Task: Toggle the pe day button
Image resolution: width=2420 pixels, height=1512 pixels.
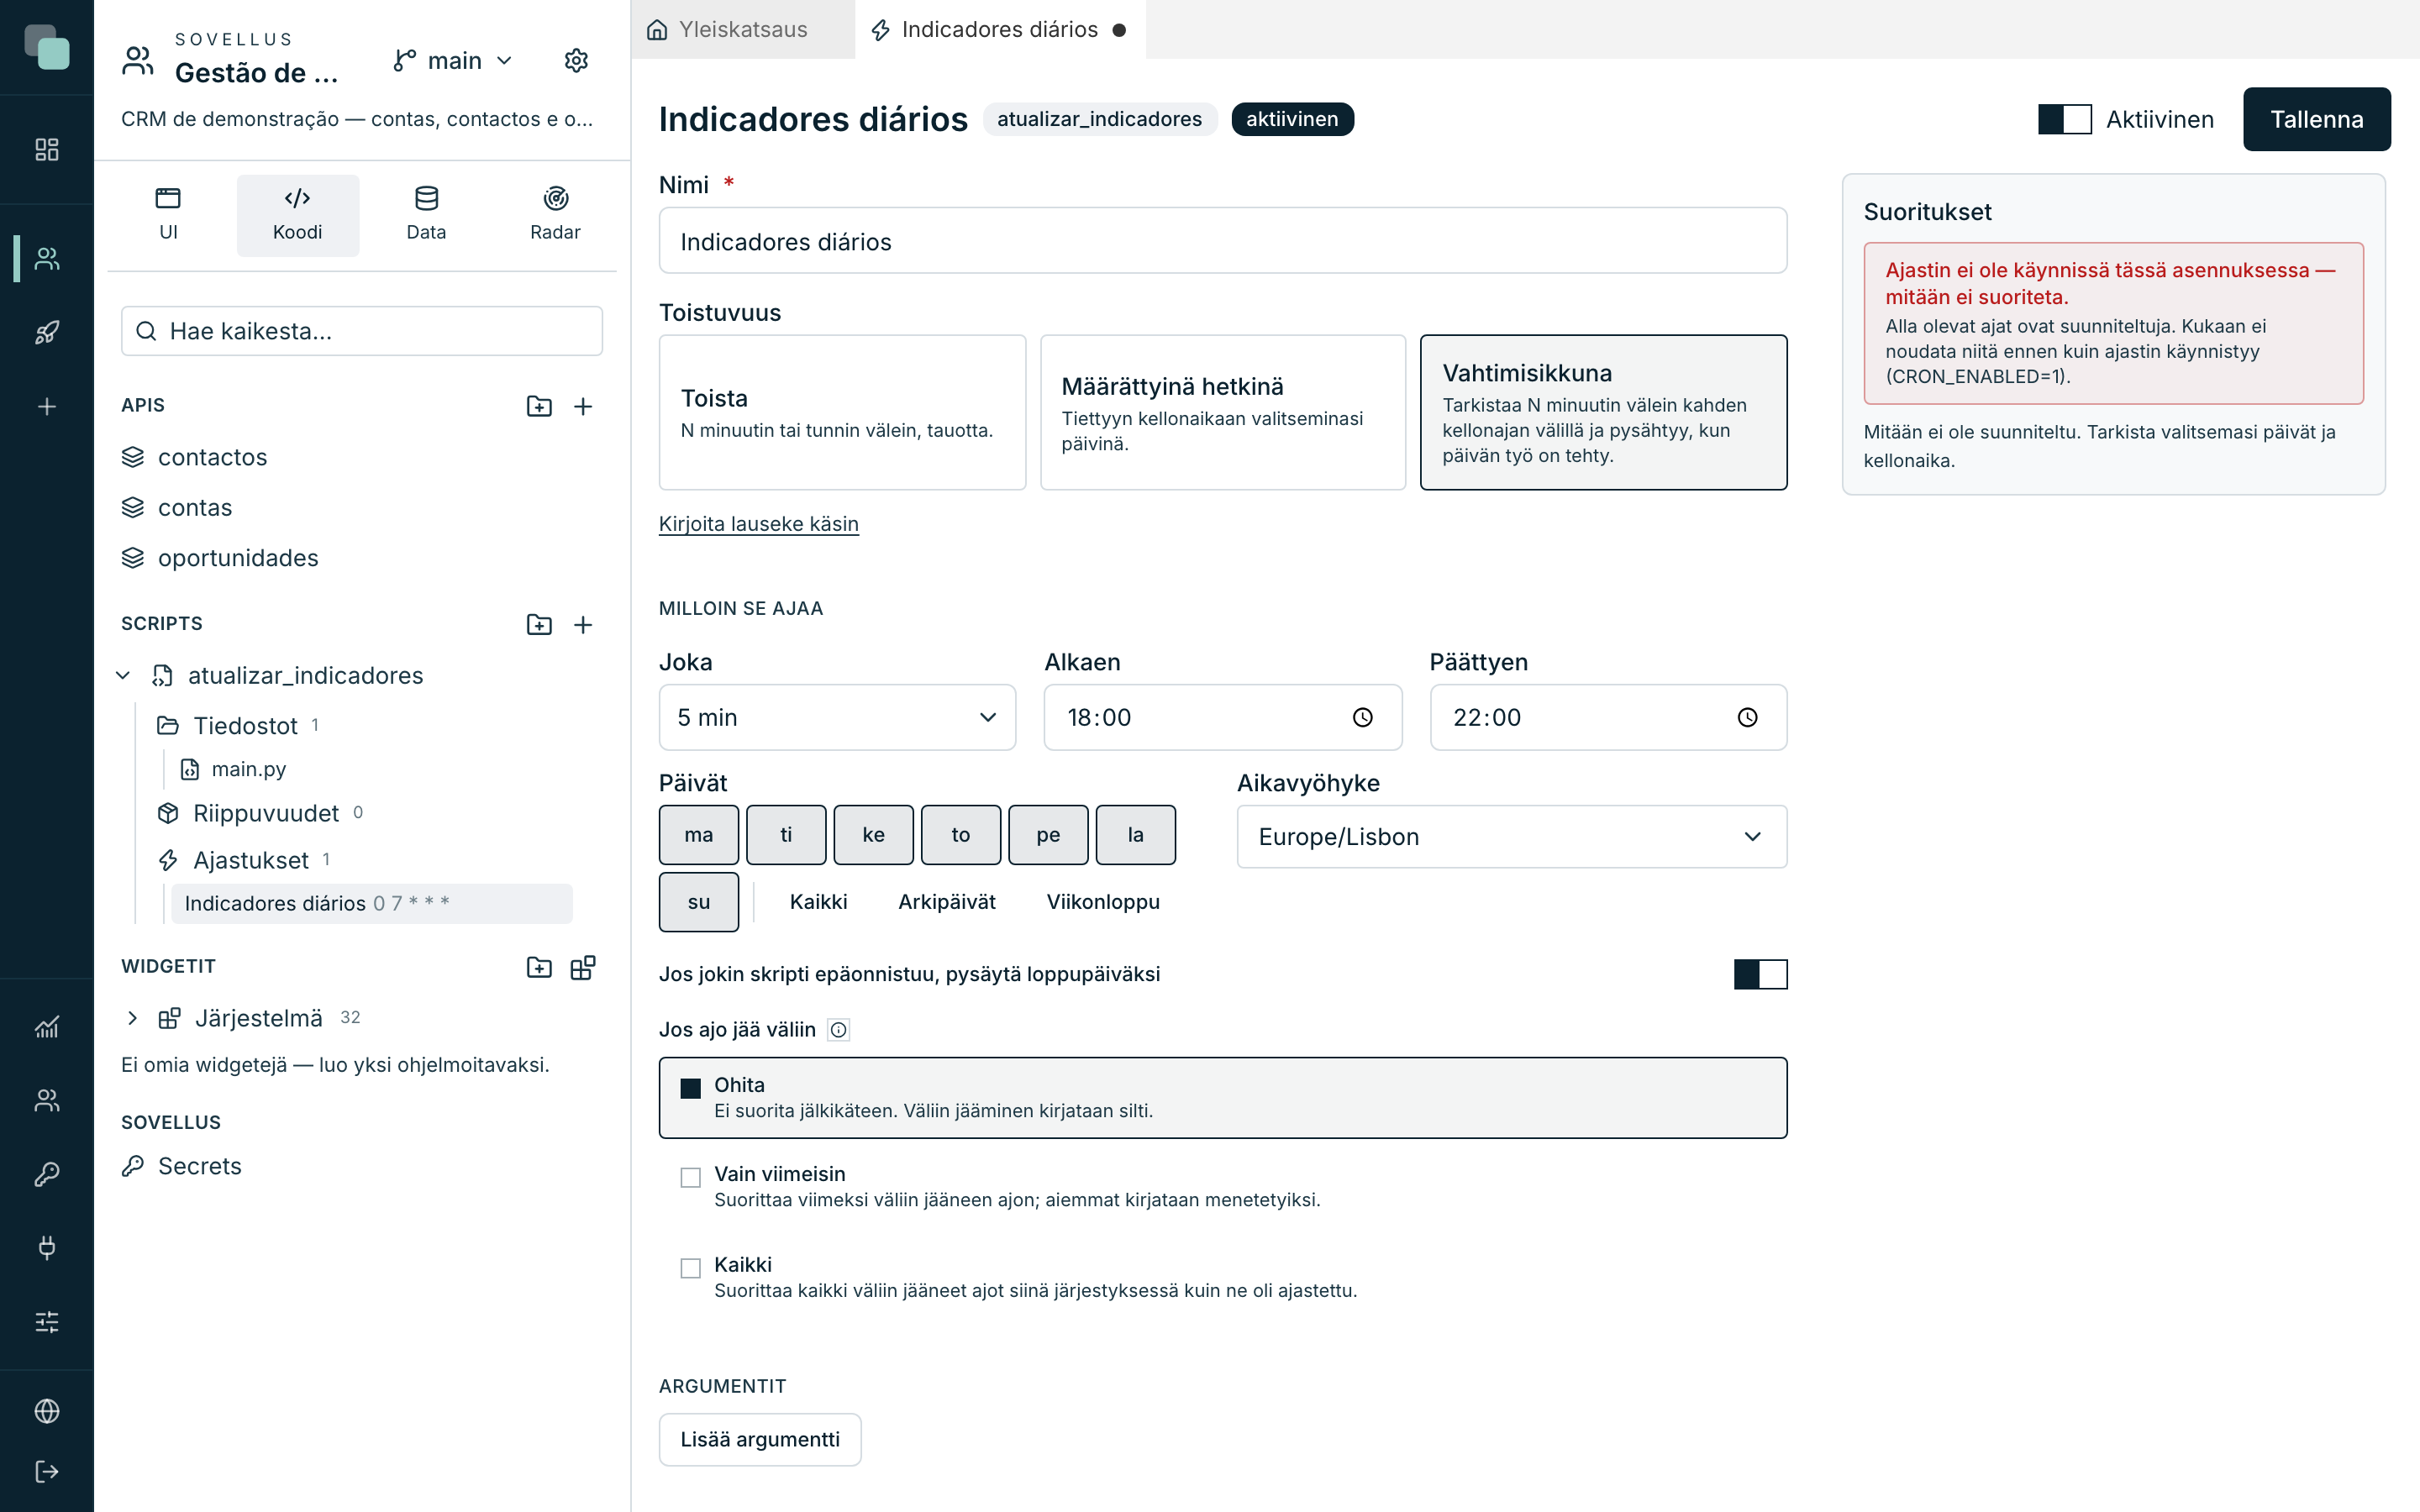Action: click(x=1048, y=834)
